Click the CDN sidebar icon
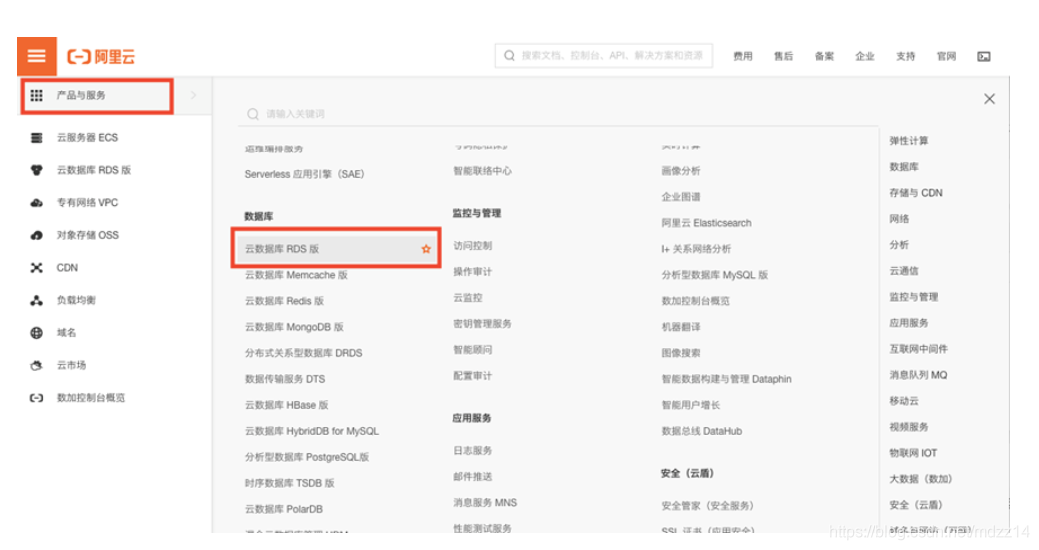The image size is (1039, 550). 36,268
